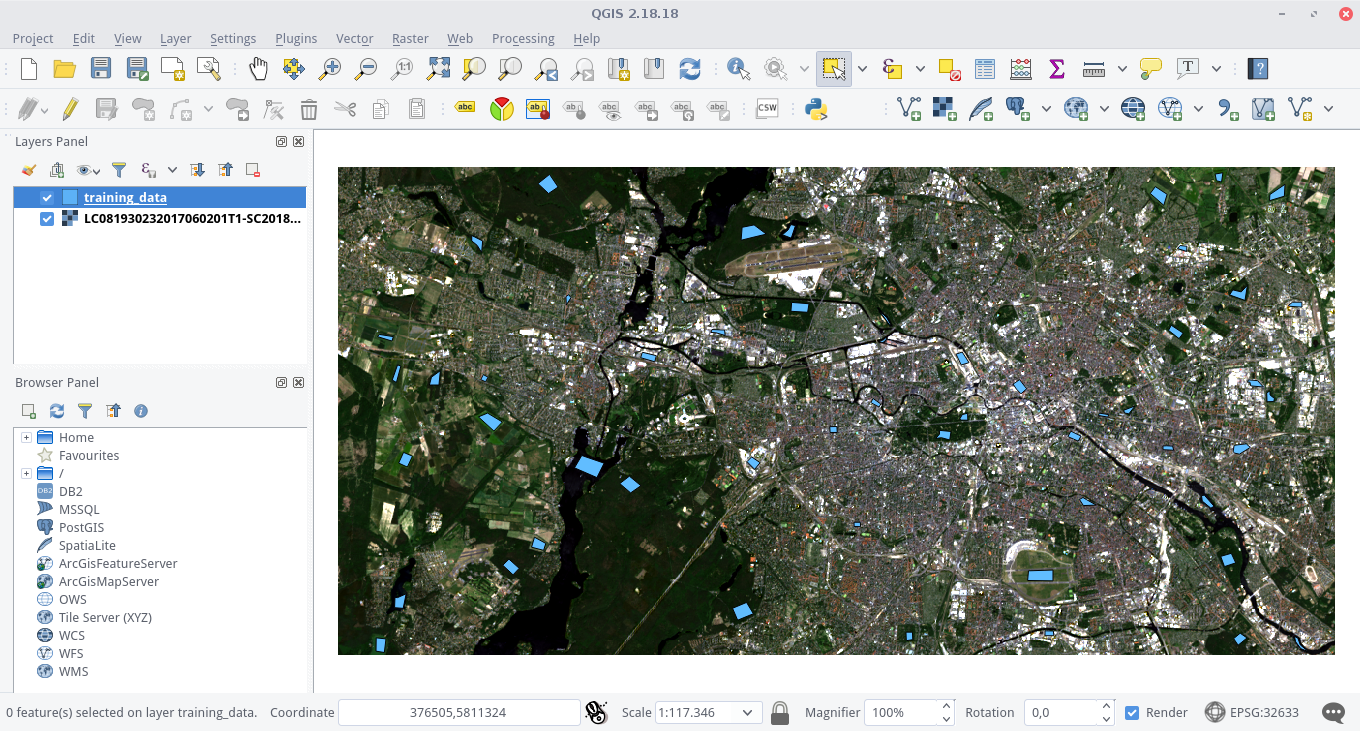This screenshot has height=732, width=1360.
Task: Click the Python console icon
Action: [x=817, y=108]
